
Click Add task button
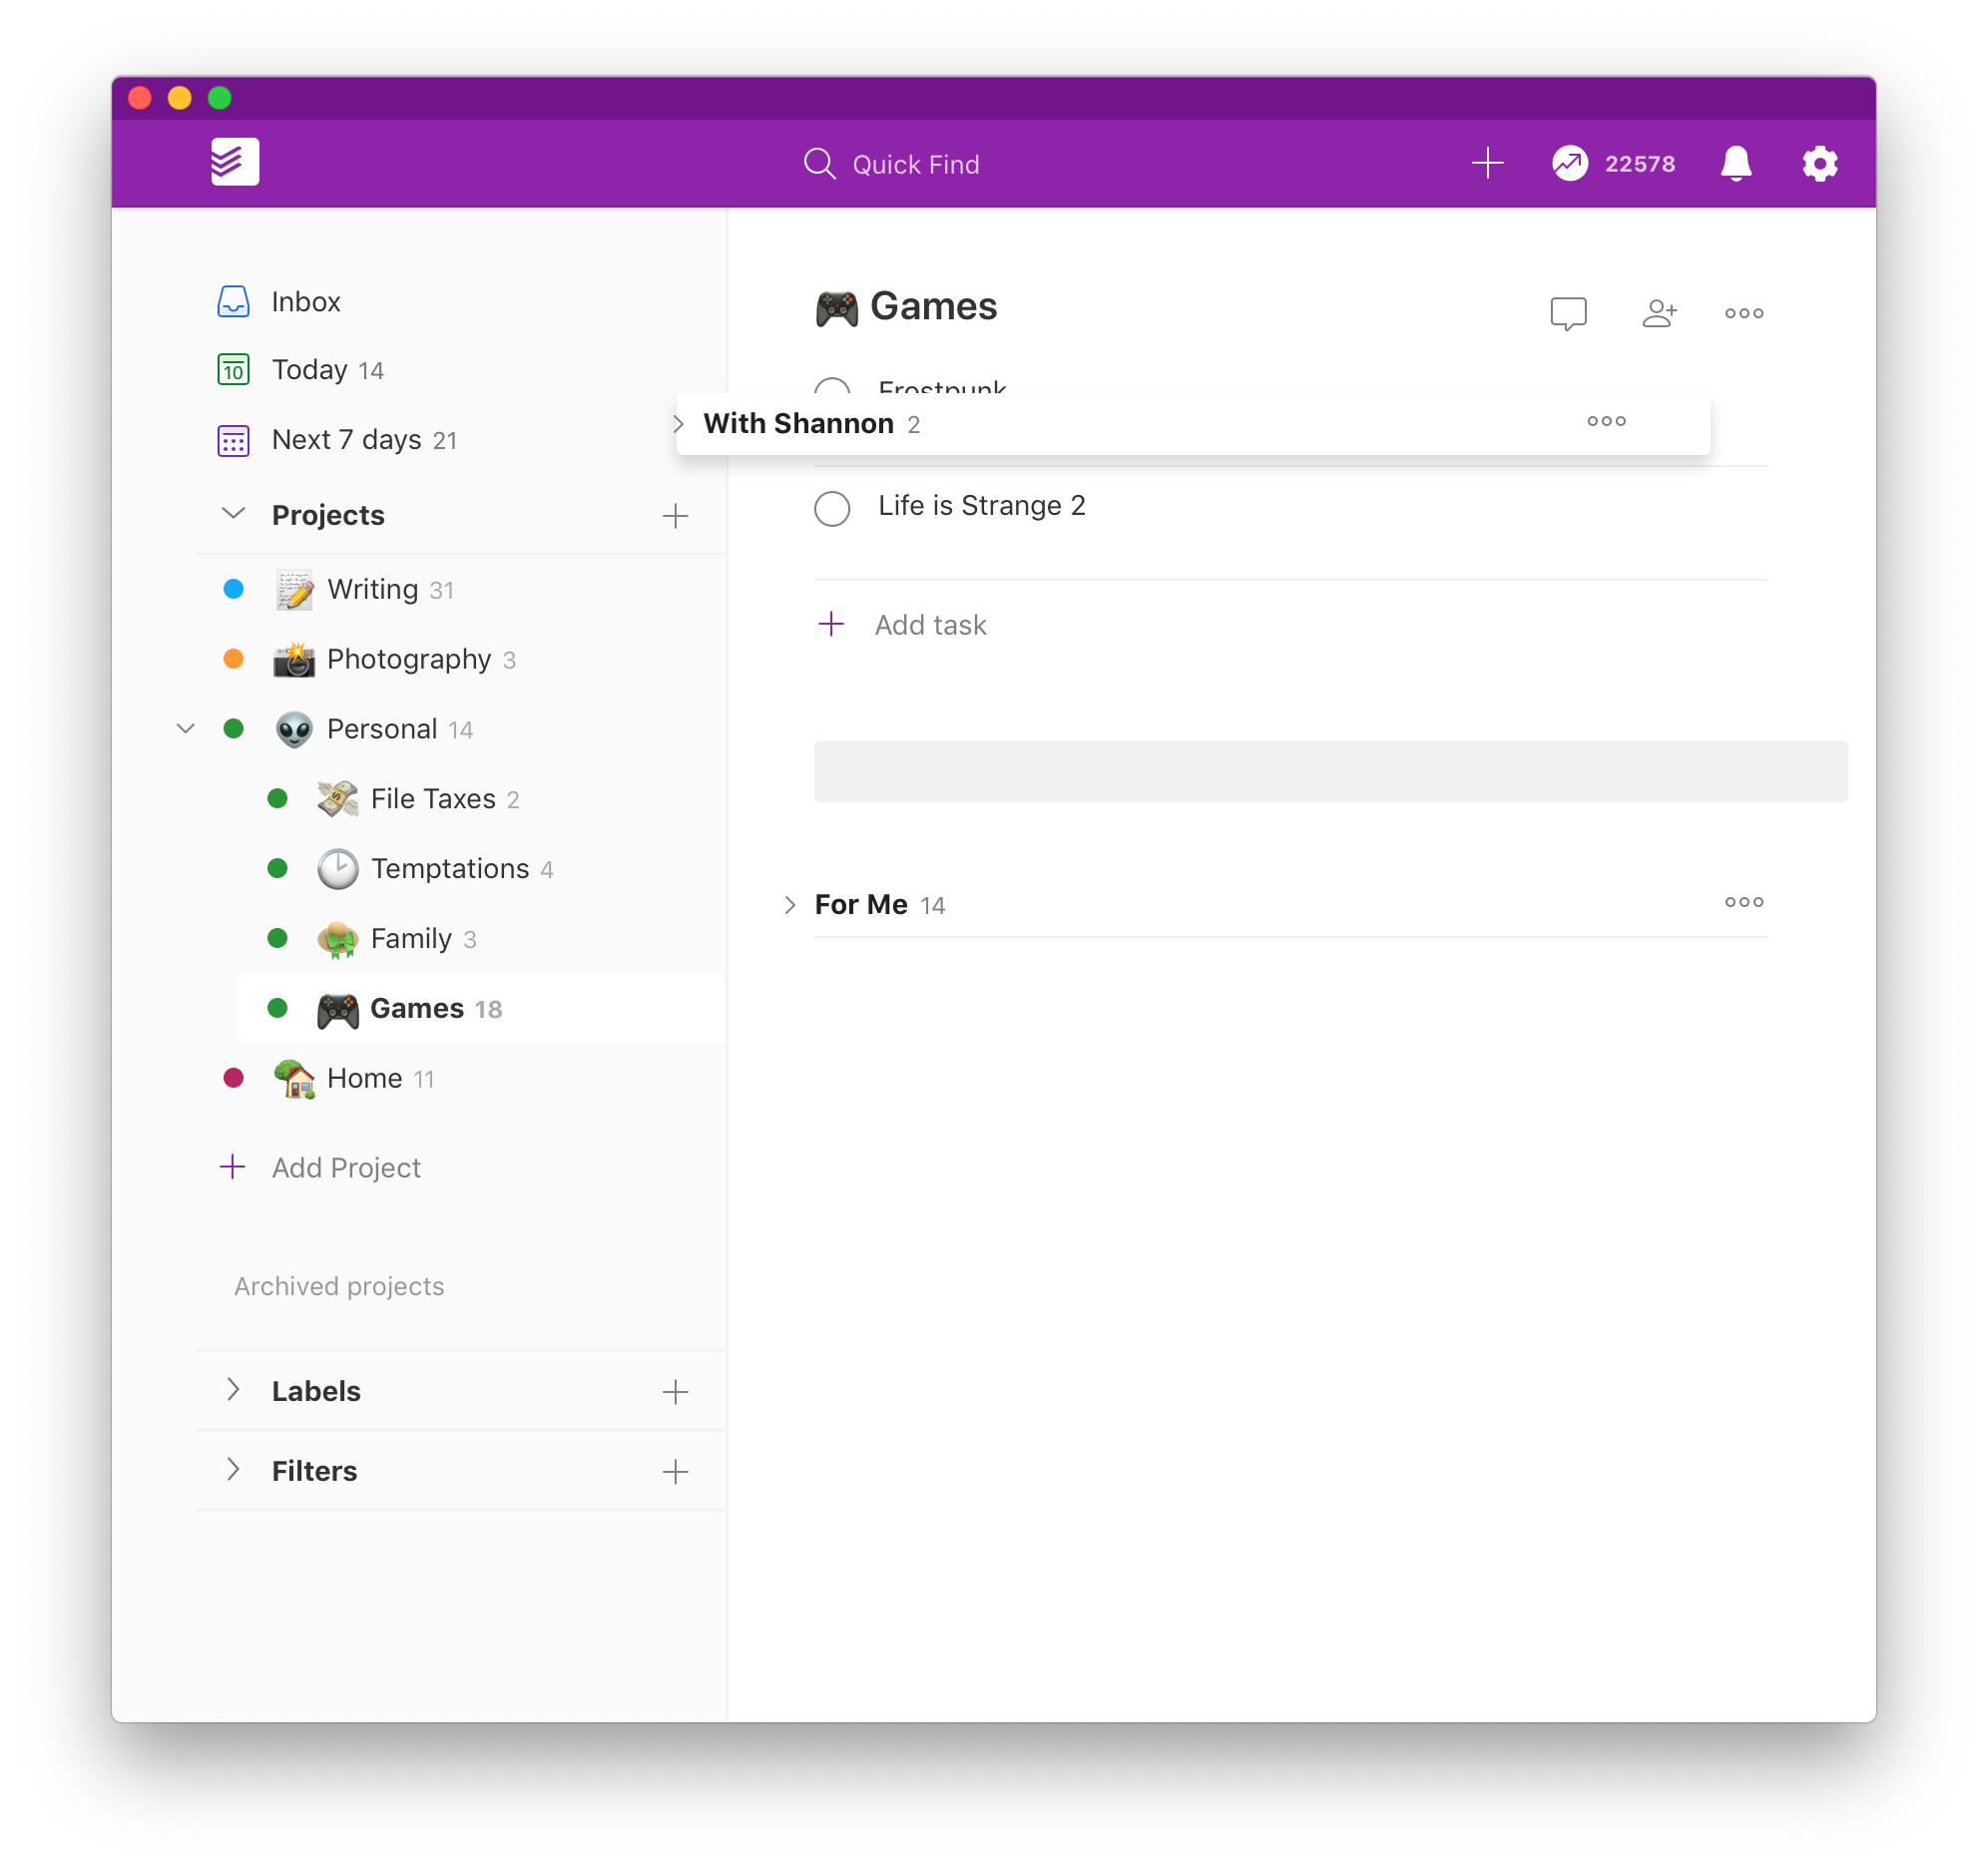click(902, 625)
